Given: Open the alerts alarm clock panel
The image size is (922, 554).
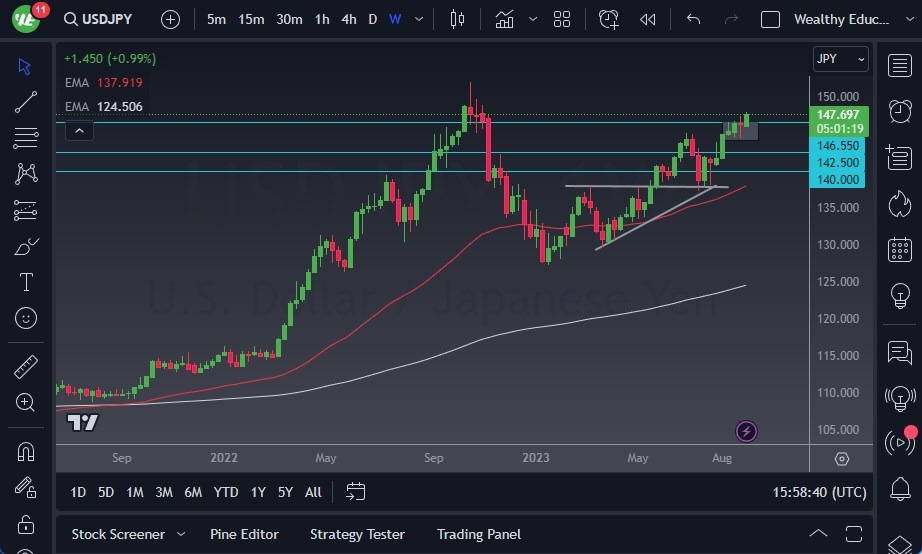Looking at the screenshot, I should 899,110.
